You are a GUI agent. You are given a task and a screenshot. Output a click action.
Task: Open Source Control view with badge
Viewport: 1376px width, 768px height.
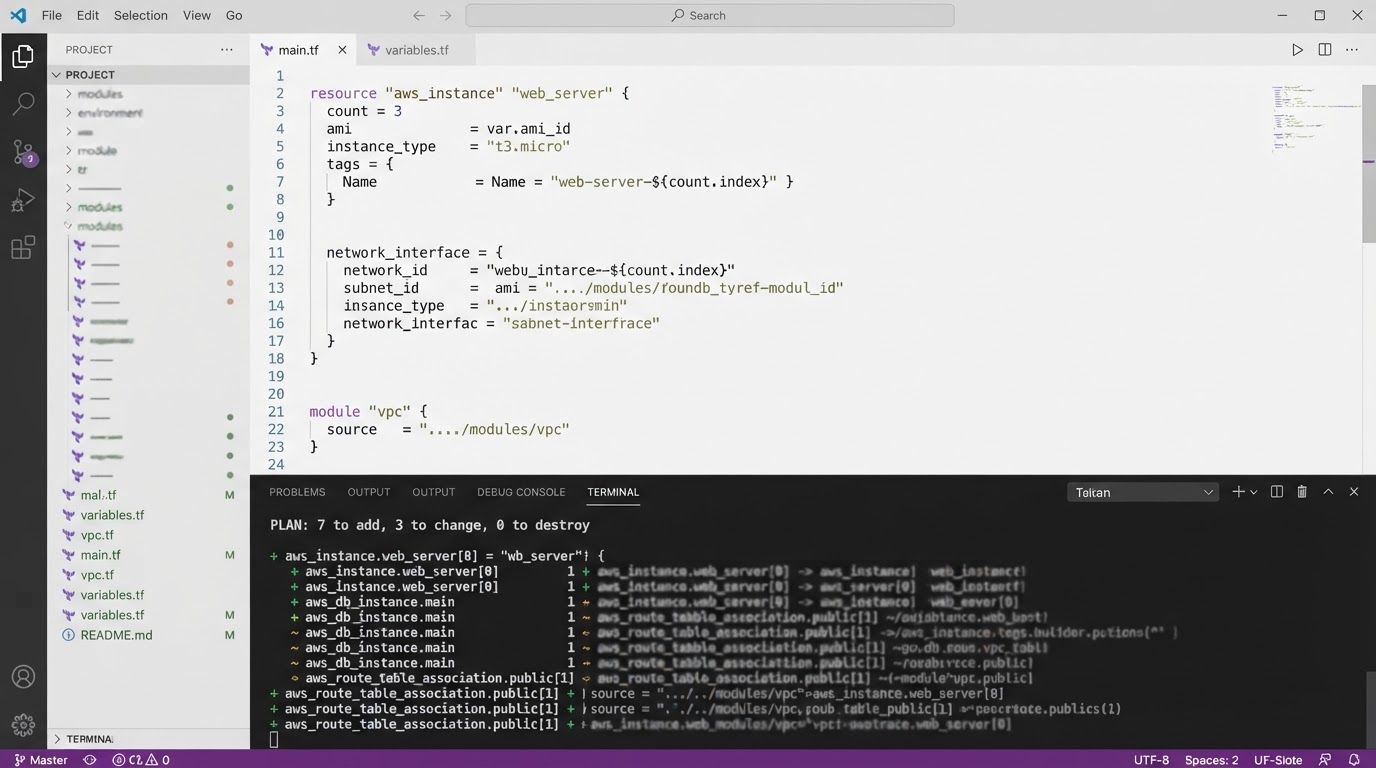[23, 152]
